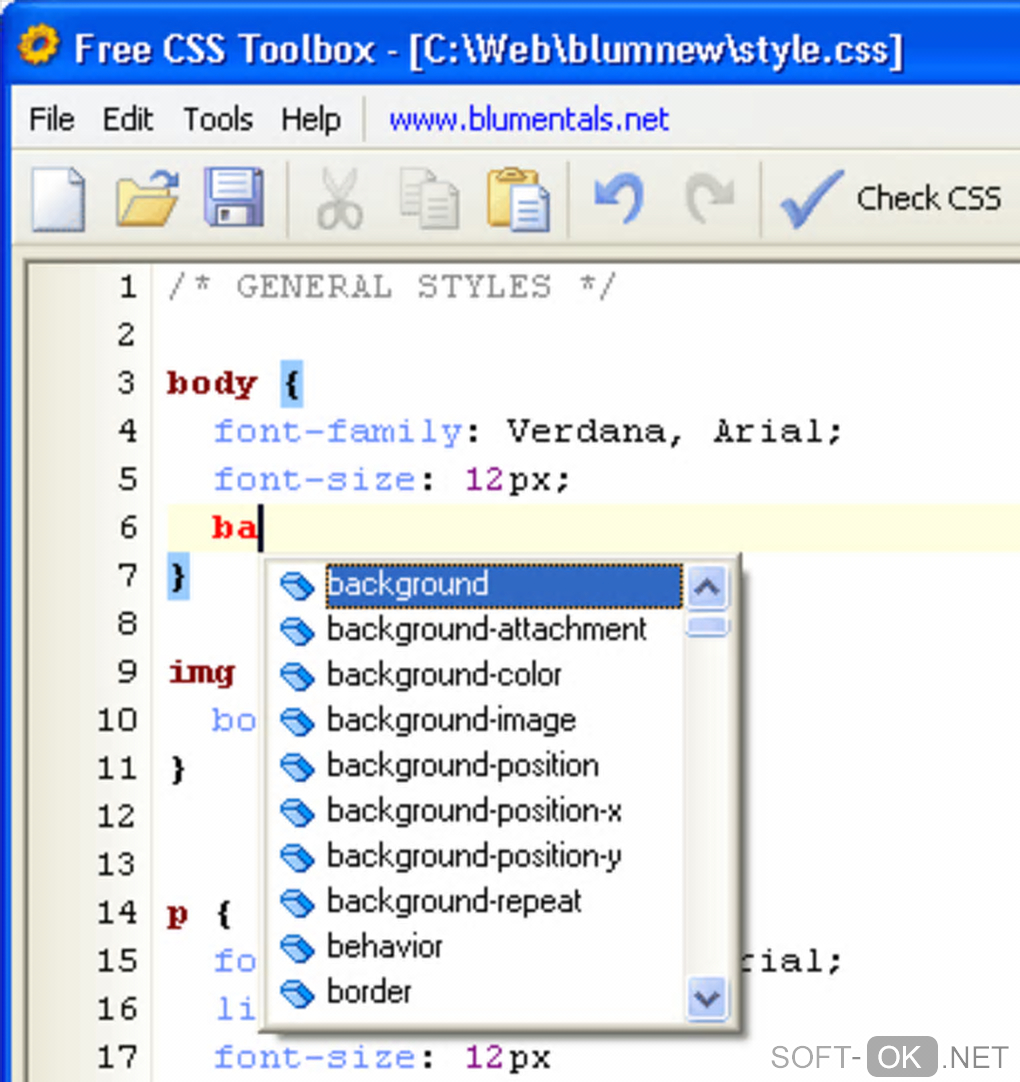Image resolution: width=1020 pixels, height=1082 pixels.
Task: Click the font-size property on line 5
Action: (x=314, y=480)
